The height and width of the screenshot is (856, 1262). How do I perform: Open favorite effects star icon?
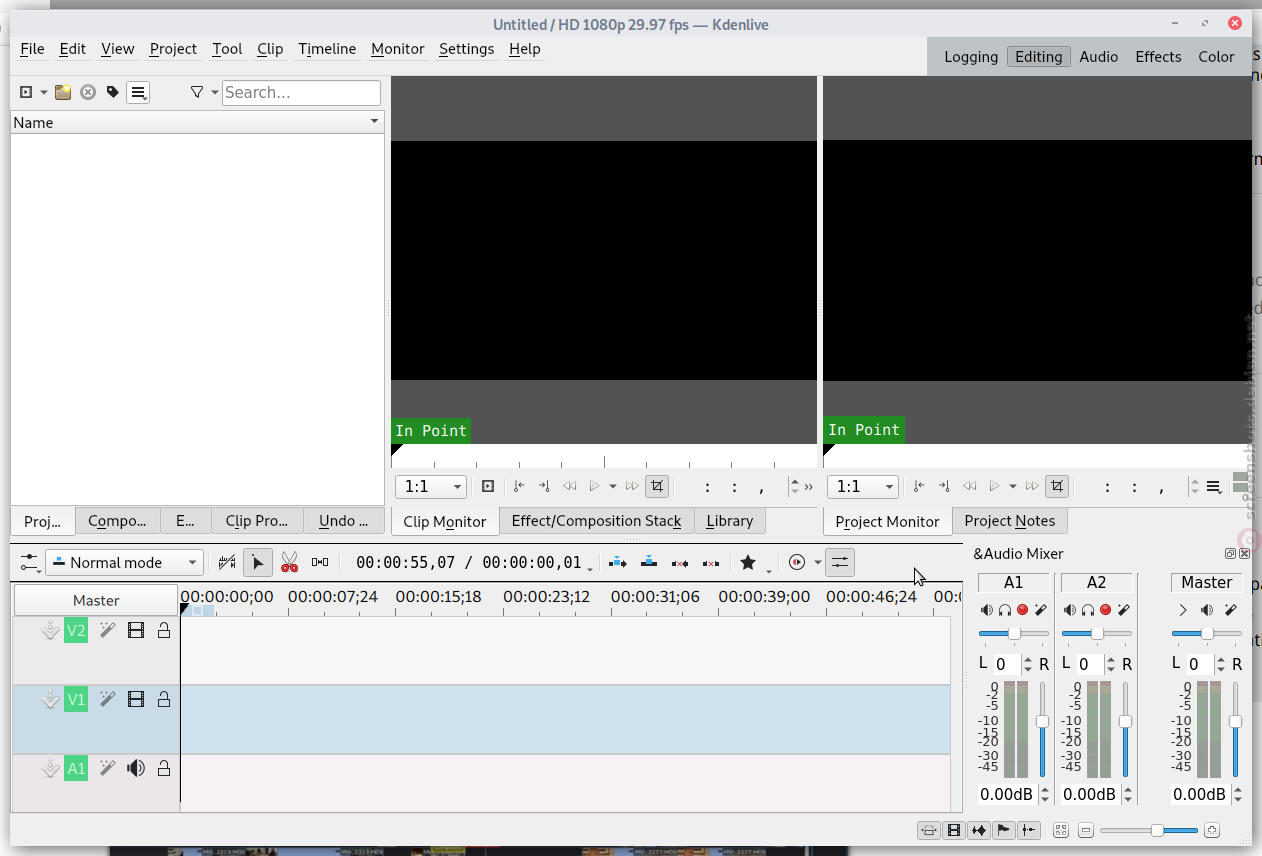pos(748,562)
